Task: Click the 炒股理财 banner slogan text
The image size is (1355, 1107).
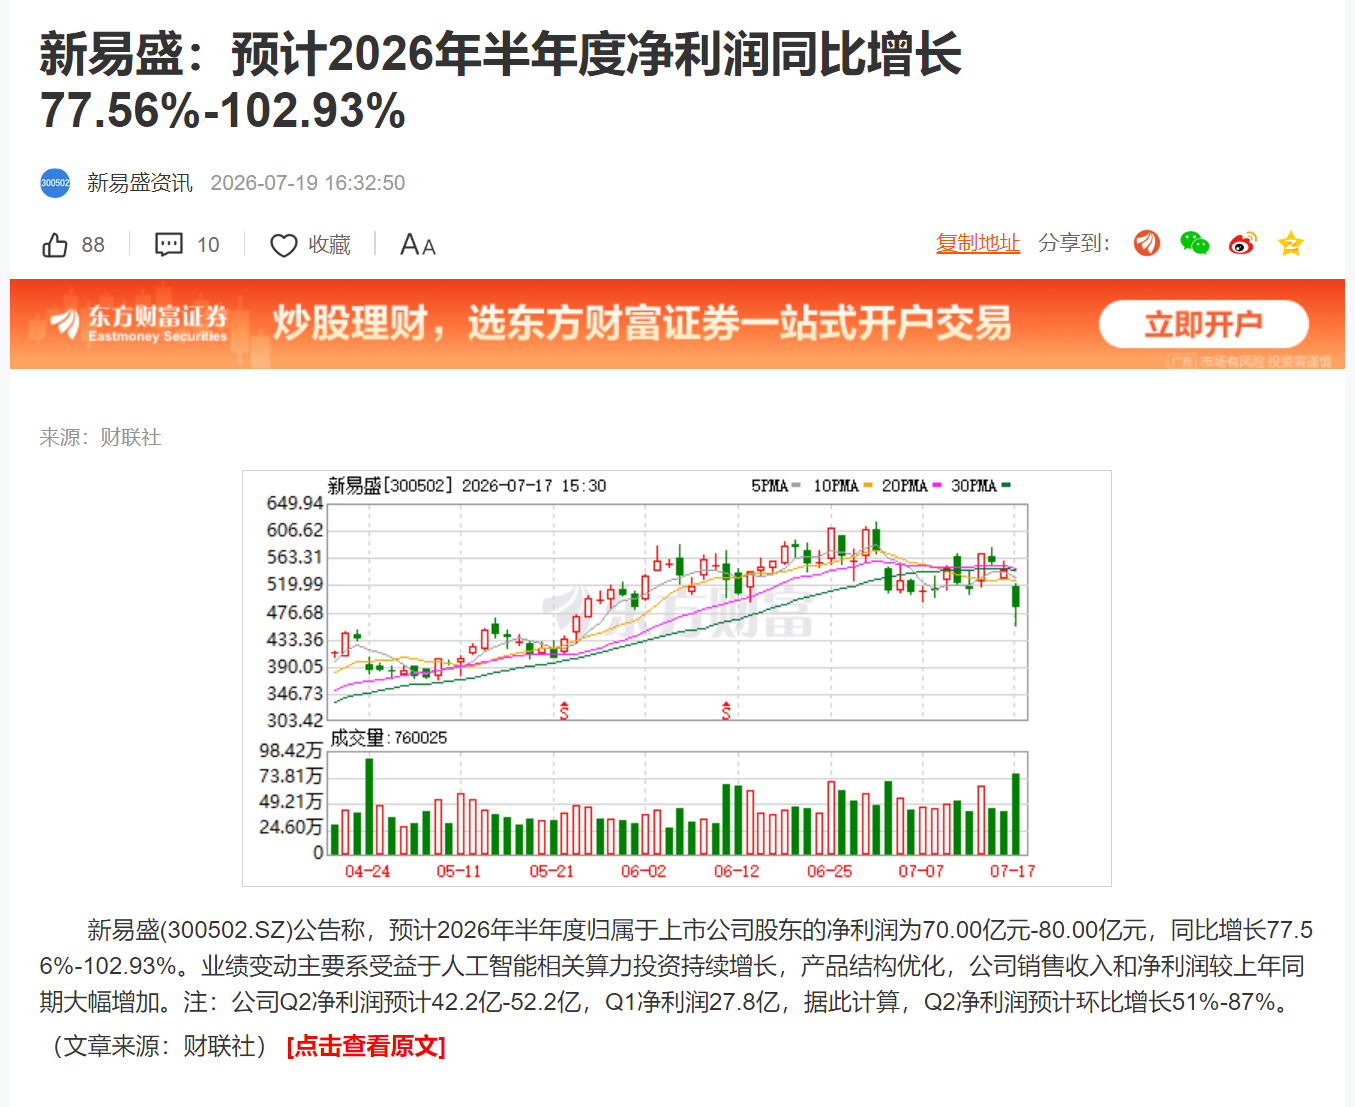Action: [x=642, y=324]
